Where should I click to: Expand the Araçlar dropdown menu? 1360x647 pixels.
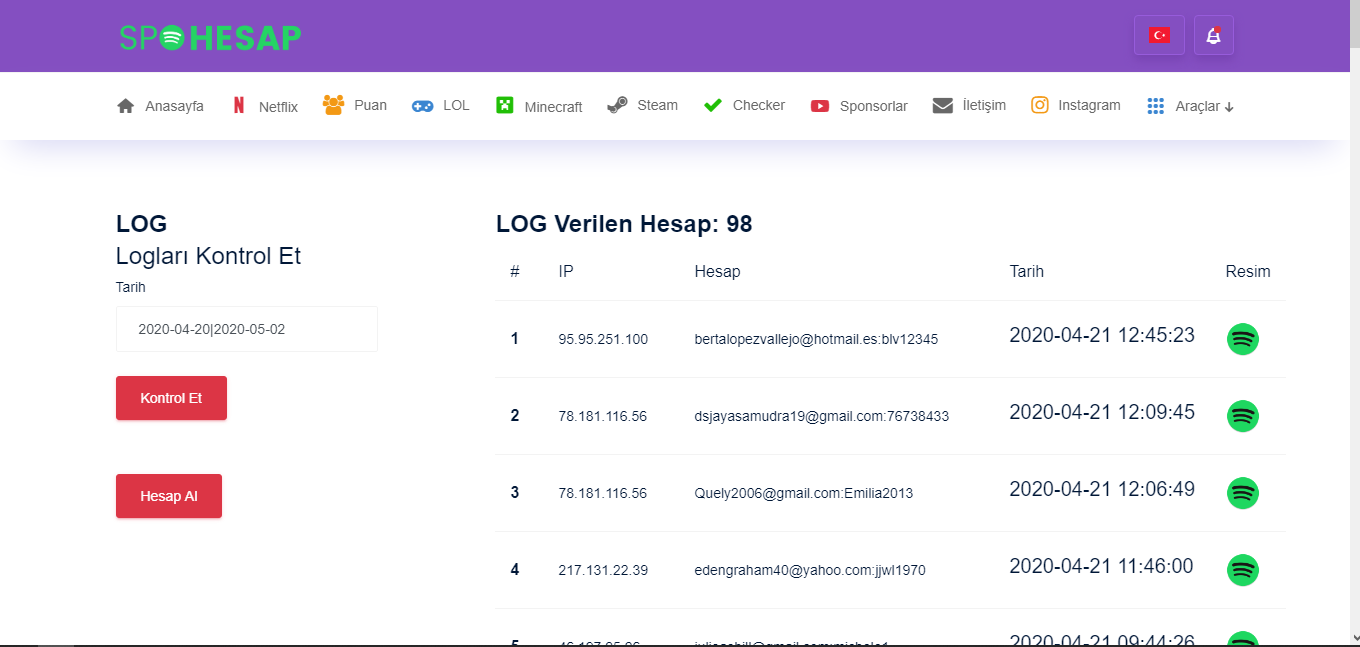(1191, 106)
